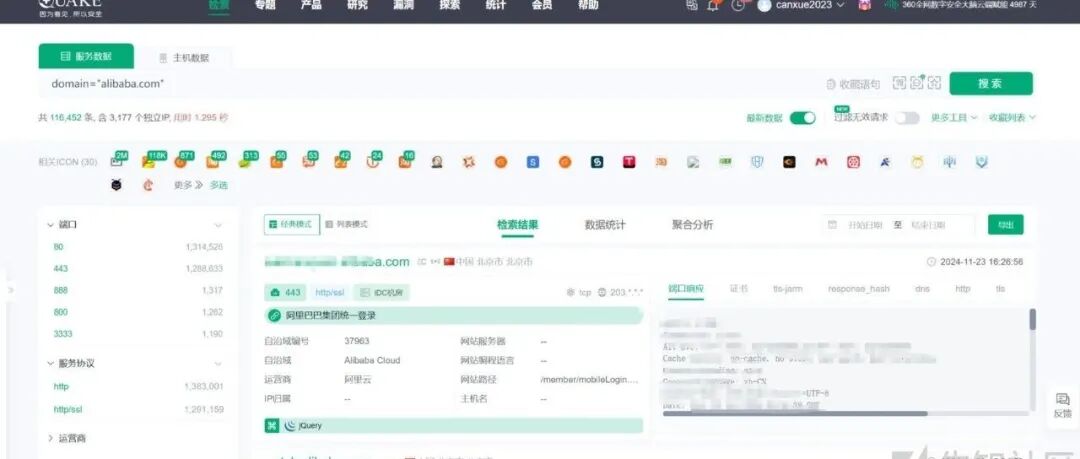Click the end date input field

coord(928,225)
